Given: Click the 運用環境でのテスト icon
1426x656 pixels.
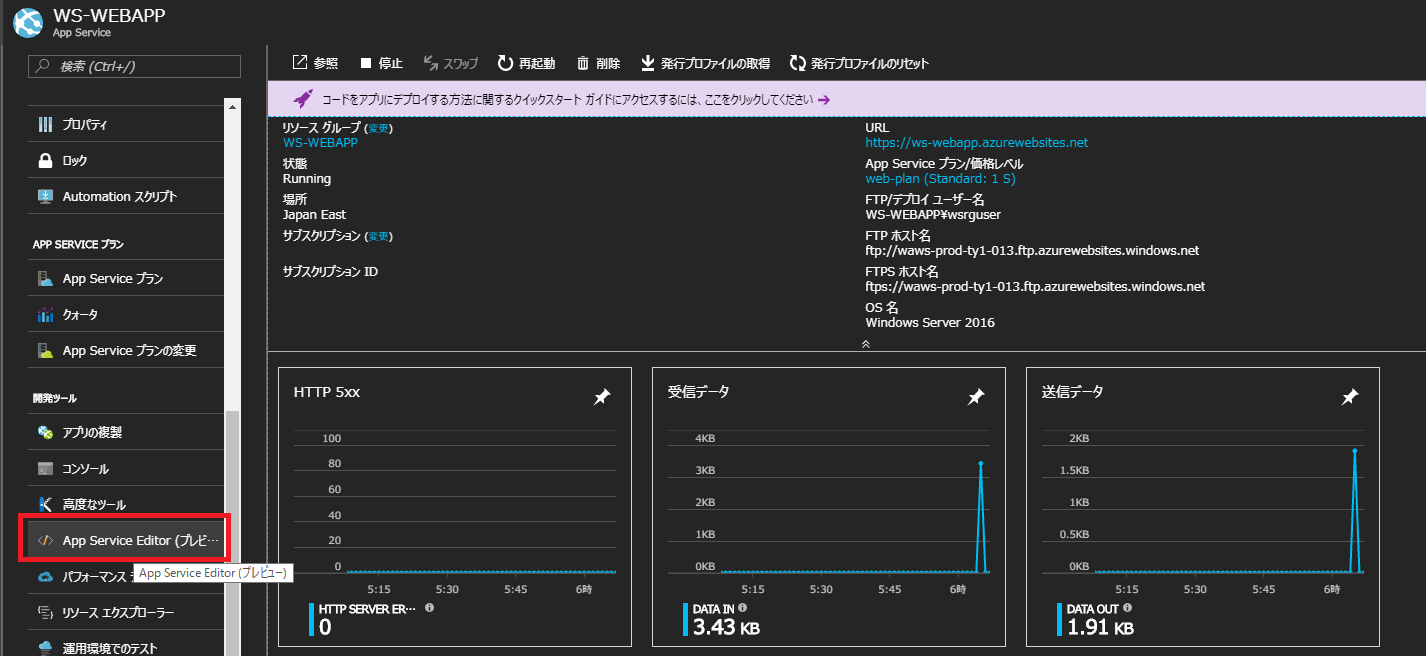Looking at the screenshot, I should pos(45,648).
